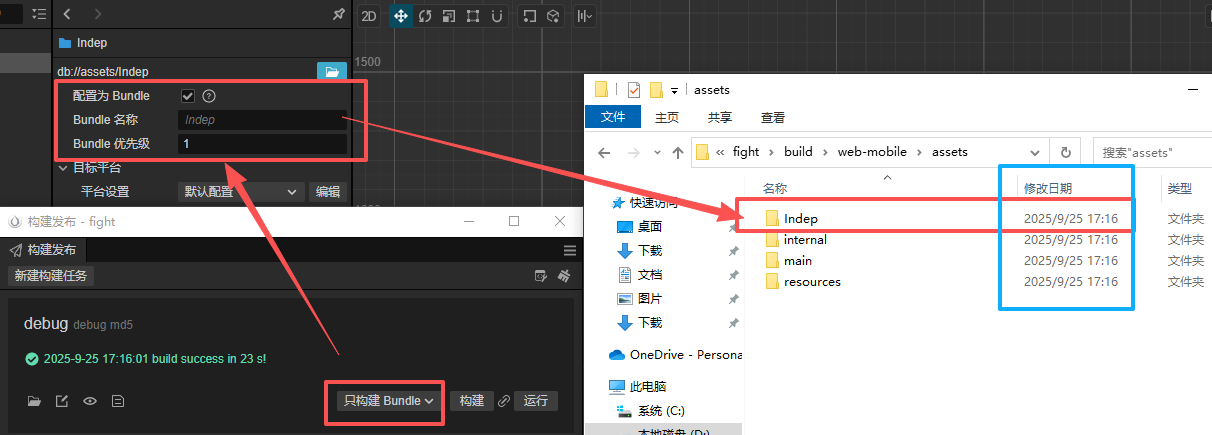Open the 主页 ribbon tab in Explorer
The width and height of the screenshot is (1212, 435).
click(667, 117)
